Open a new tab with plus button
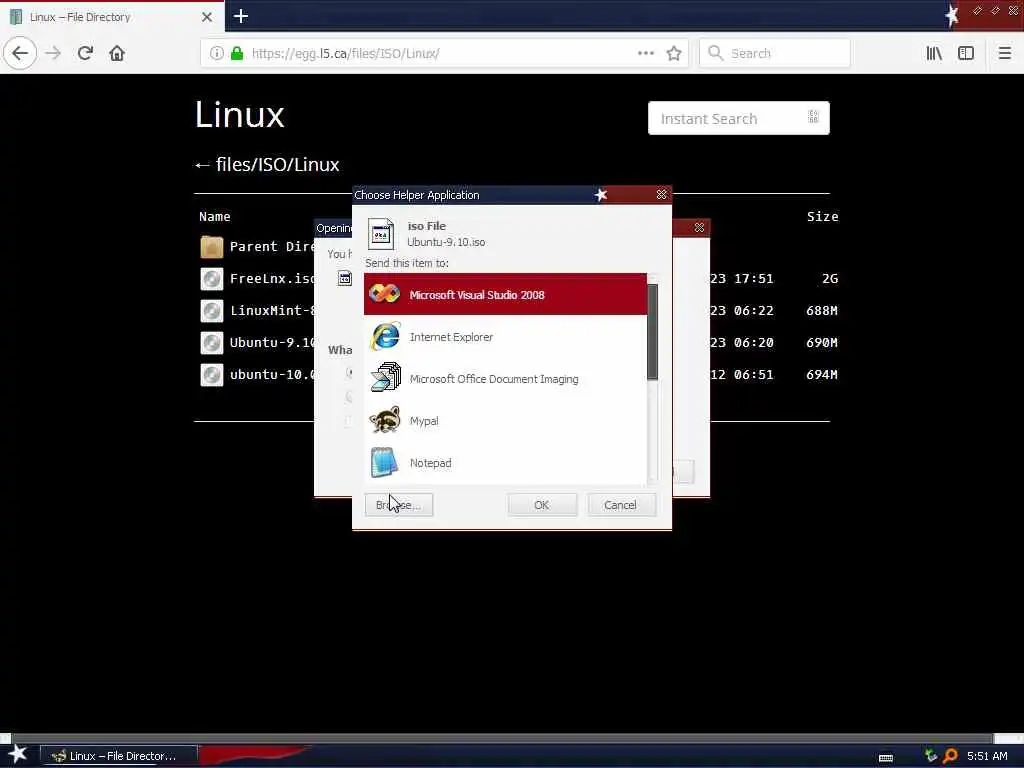 pos(240,16)
